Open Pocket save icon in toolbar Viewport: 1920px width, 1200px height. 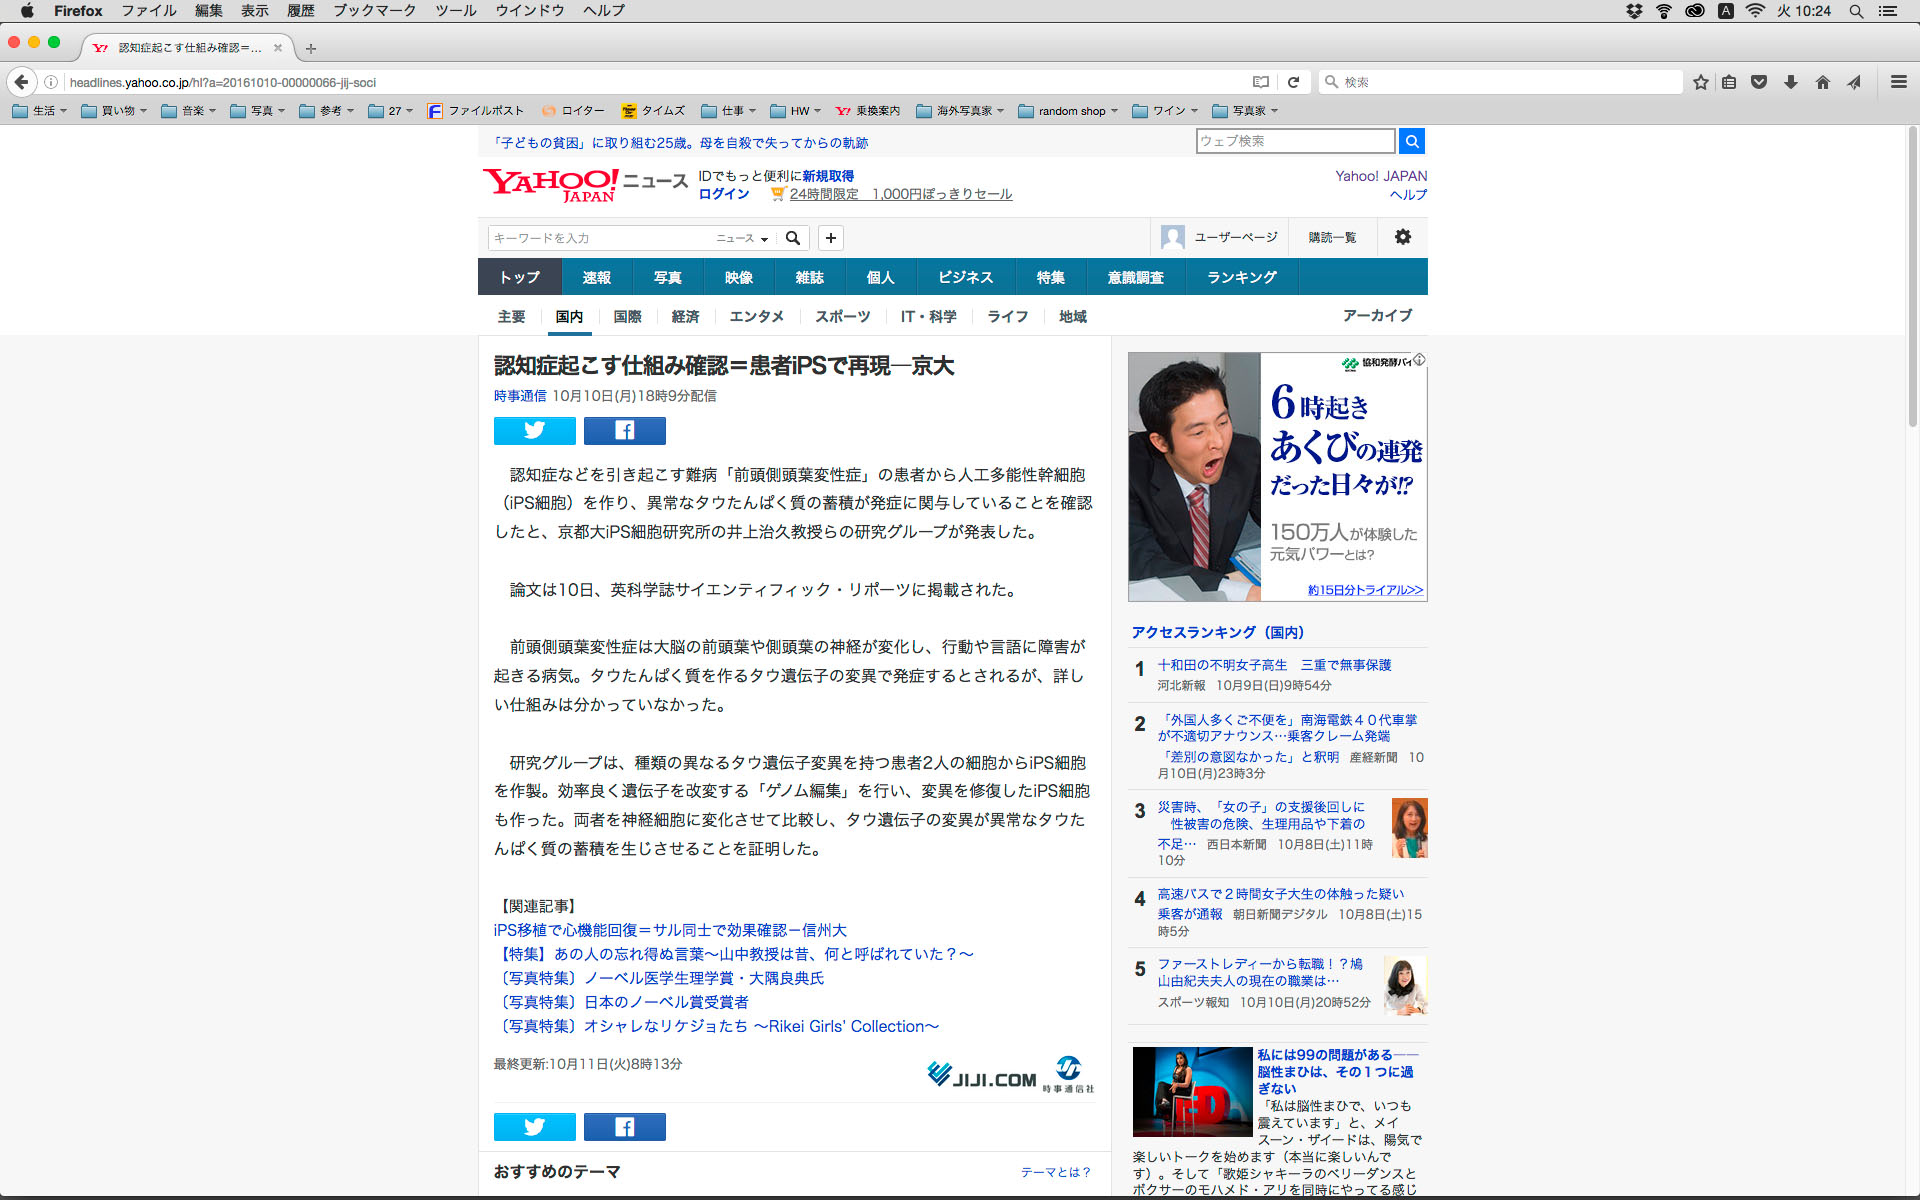coord(1759,82)
